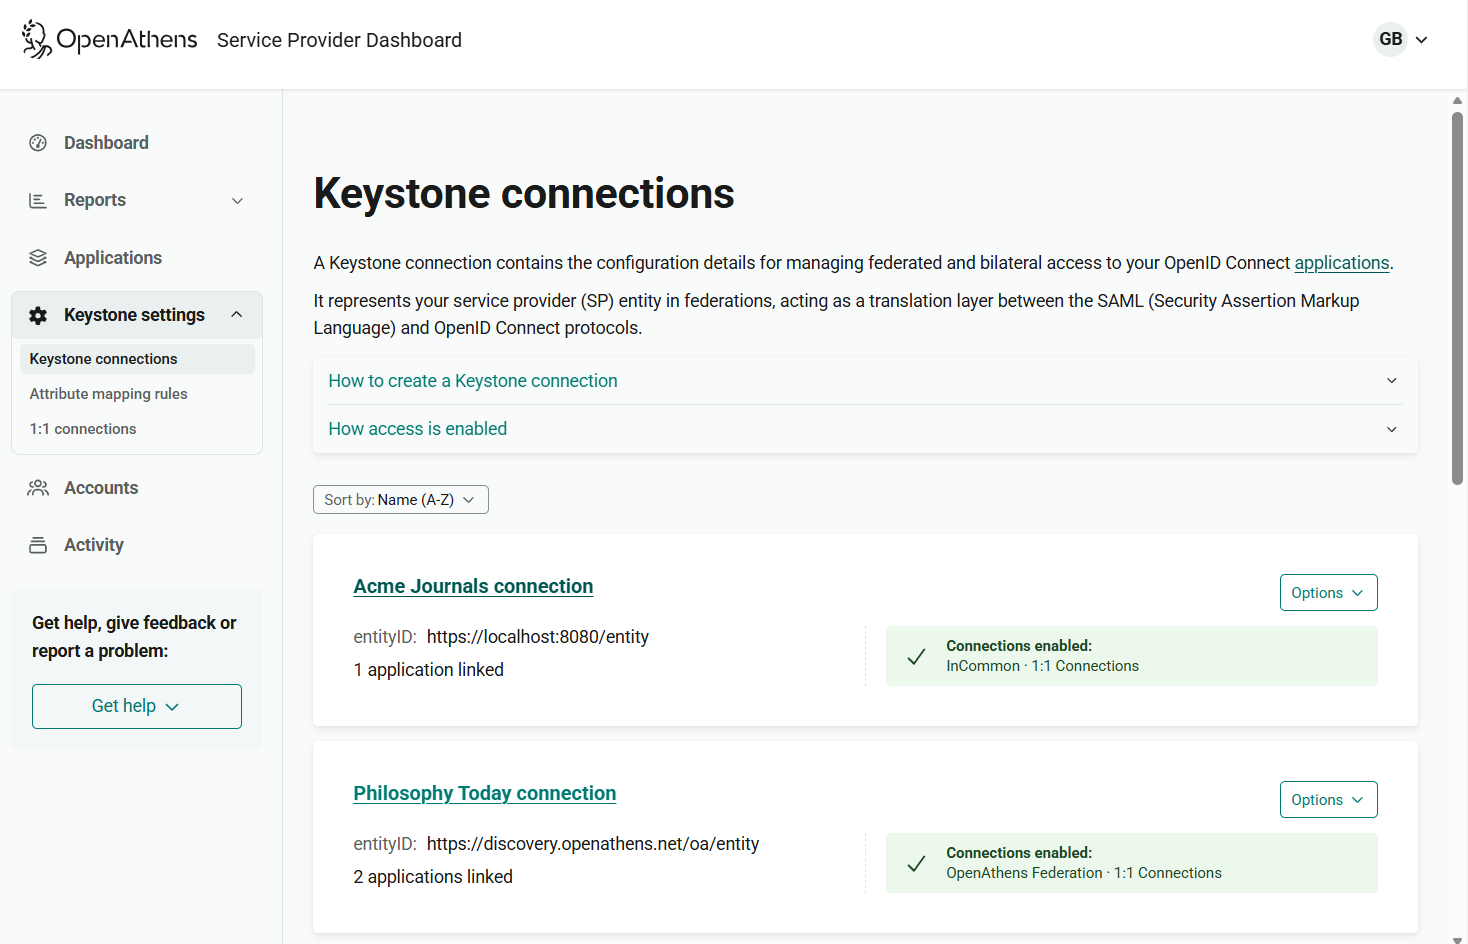
Task: Click '2 applications linked' text
Action: coord(433,877)
